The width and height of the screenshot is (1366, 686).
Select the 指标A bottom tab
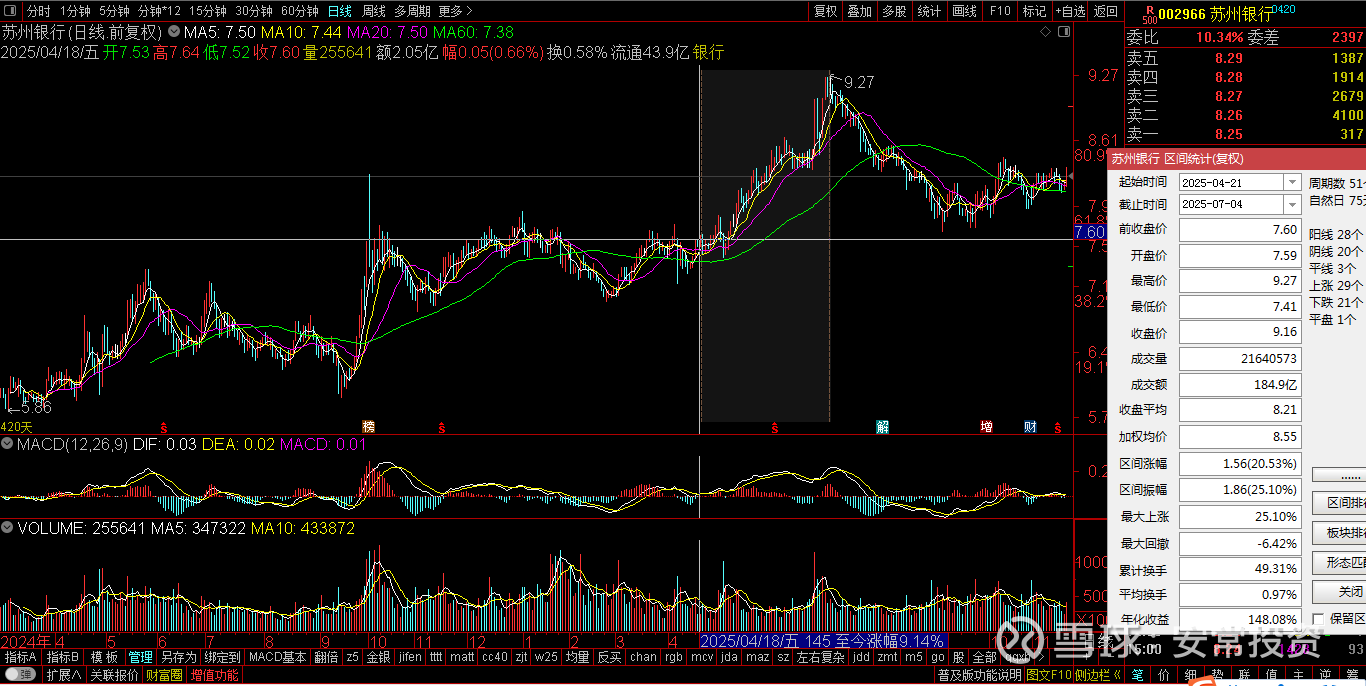click(21, 657)
